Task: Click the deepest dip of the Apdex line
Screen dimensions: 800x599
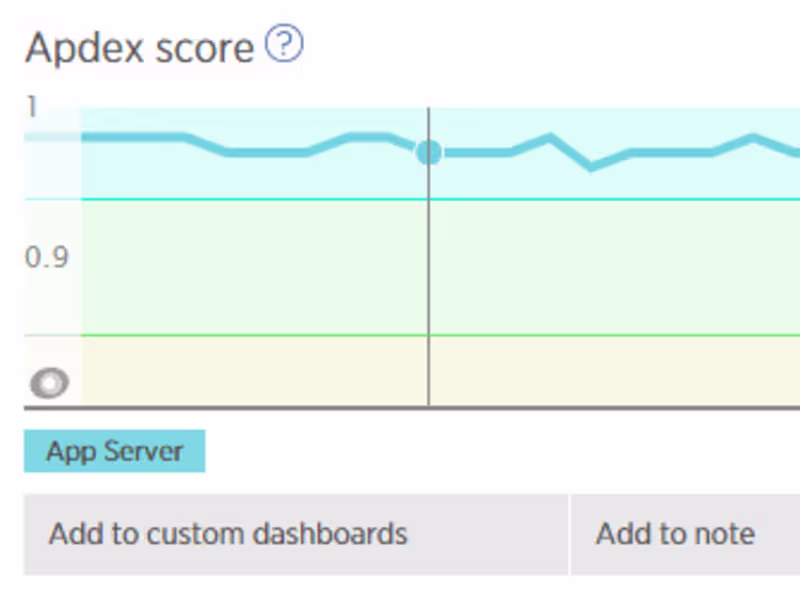Action: tap(591, 167)
